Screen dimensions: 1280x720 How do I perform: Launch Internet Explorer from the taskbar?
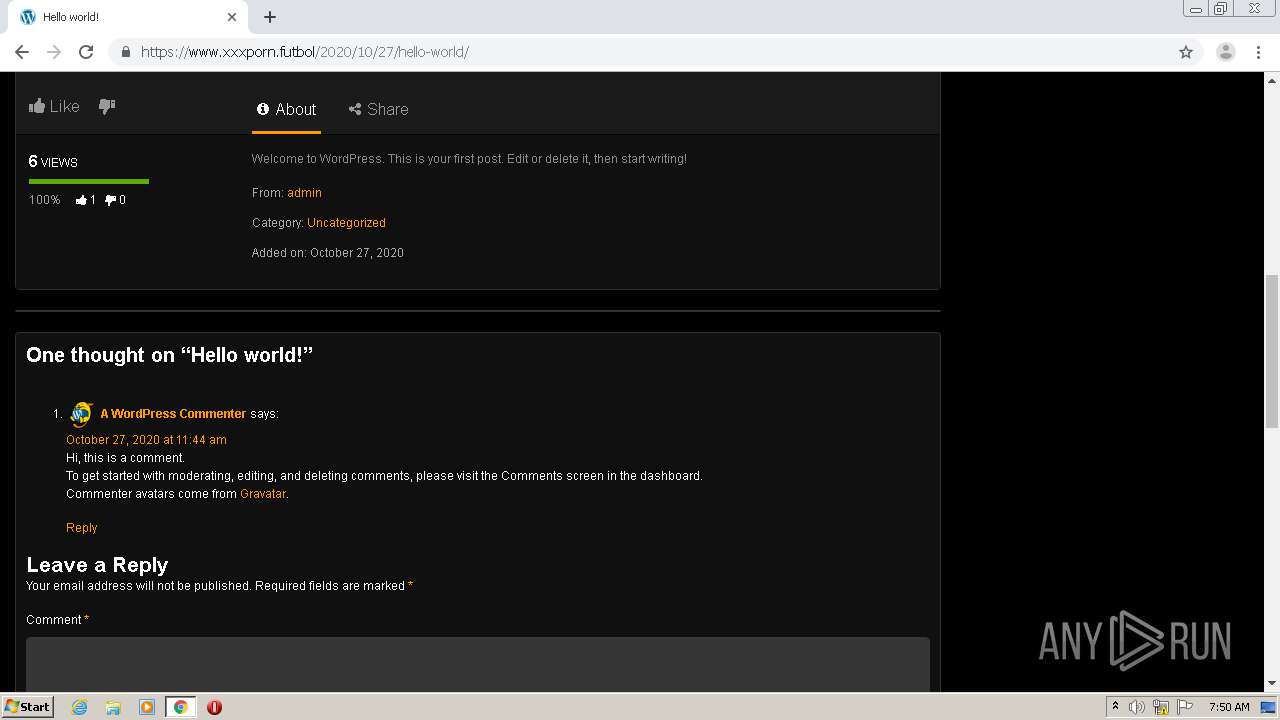coord(79,707)
